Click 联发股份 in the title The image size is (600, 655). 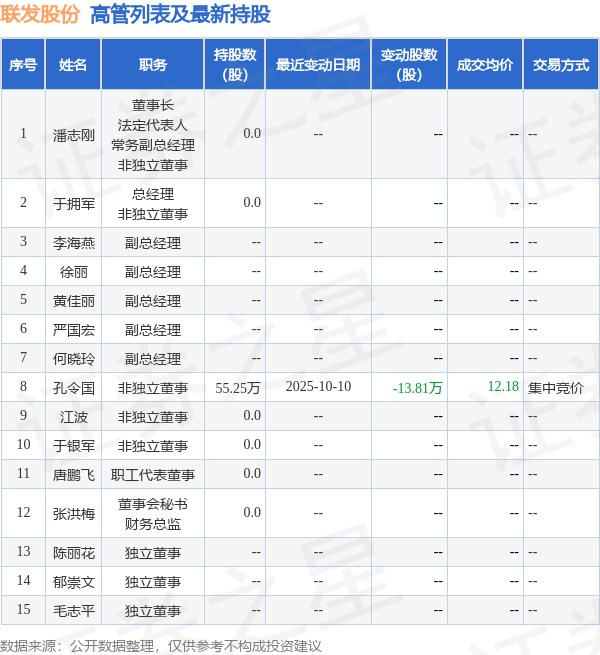click(40, 14)
